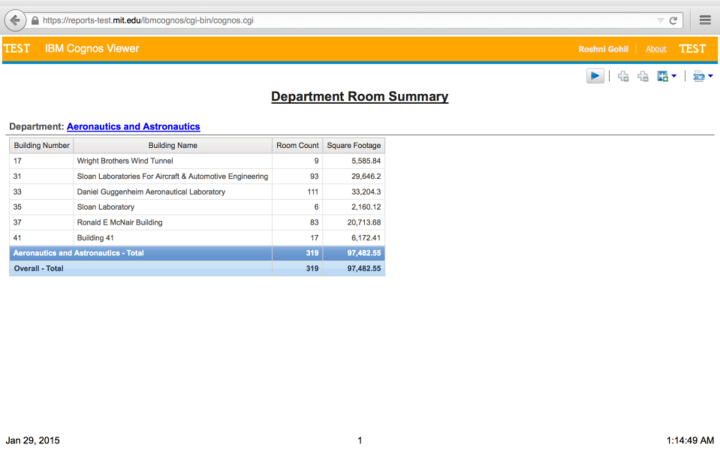Viewport: 720px width, 450px height.
Task: Click the padlock icon in the address bar
Action: point(36,20)
